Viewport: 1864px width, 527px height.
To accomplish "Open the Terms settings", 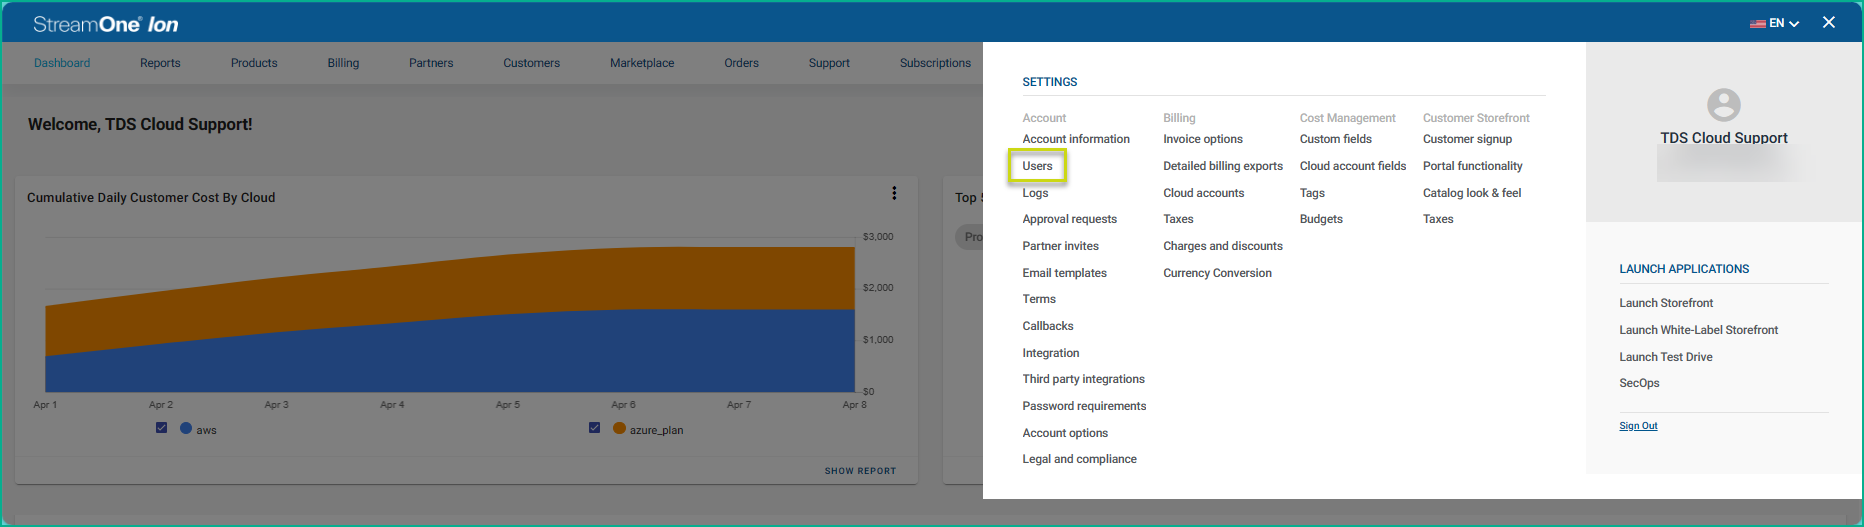I will [x=1039, y=299].
